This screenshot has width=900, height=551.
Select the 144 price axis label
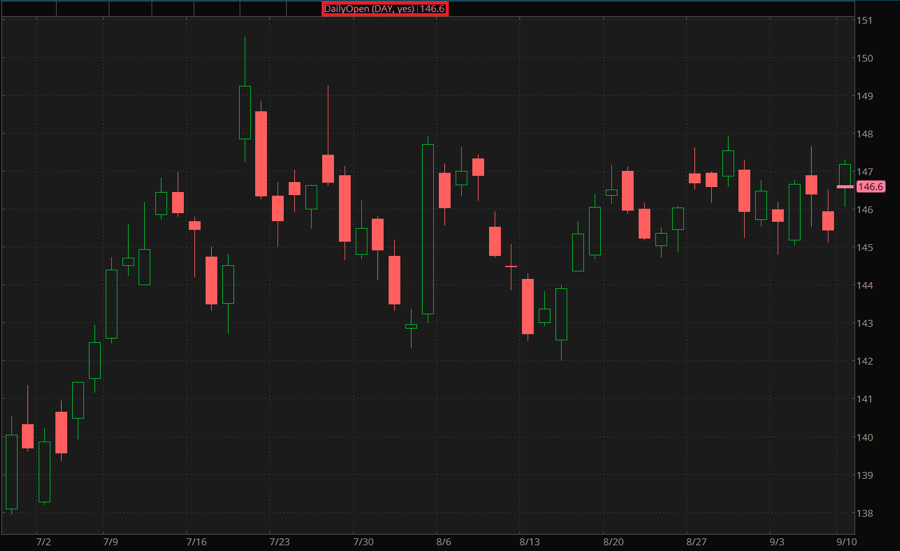tap(865, 286)
